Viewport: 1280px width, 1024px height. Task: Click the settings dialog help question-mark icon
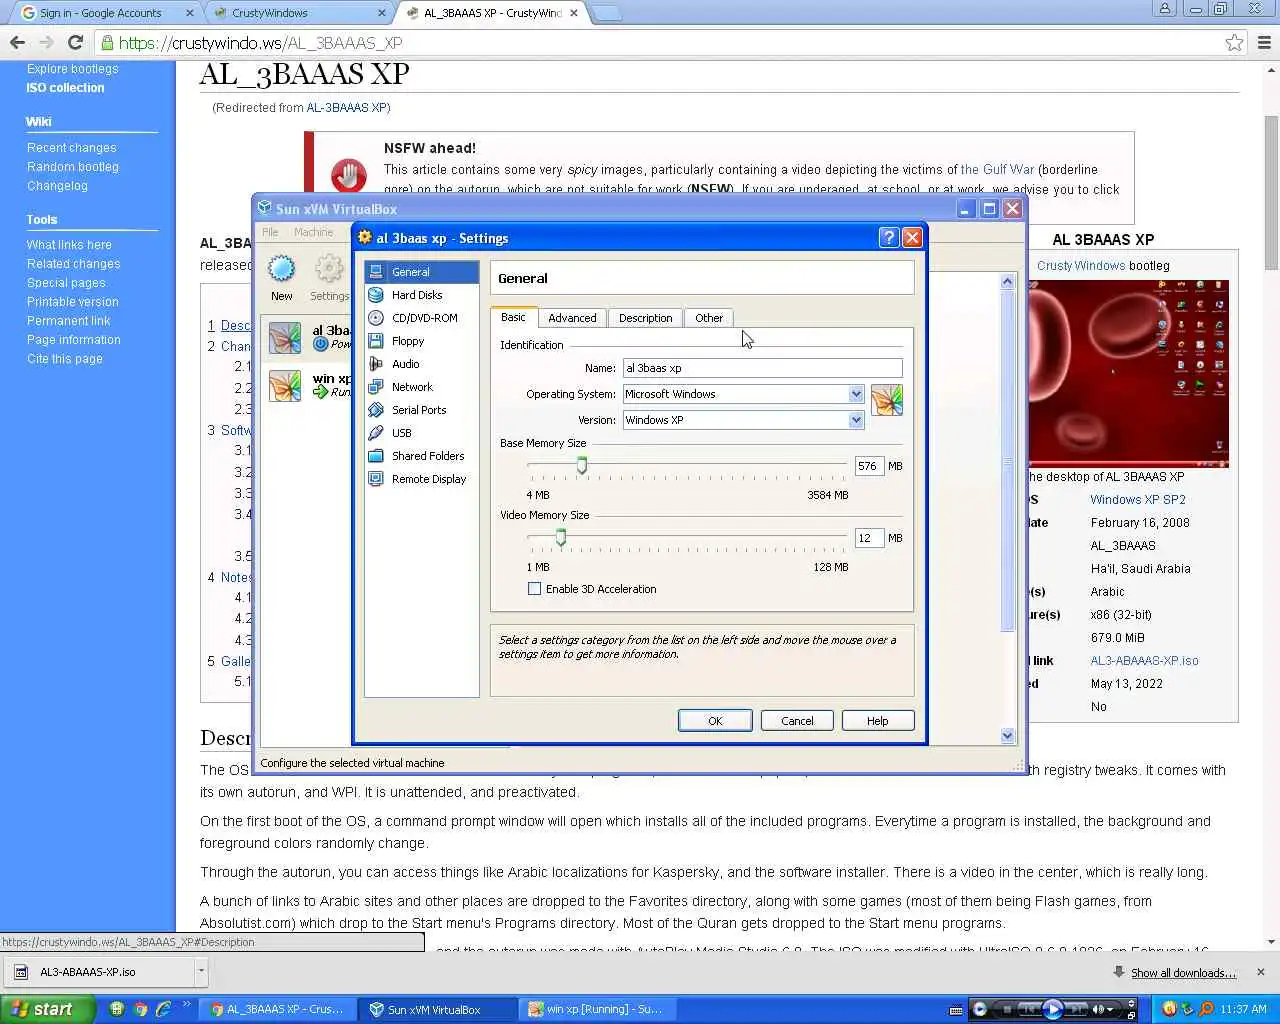coord(888,238)
